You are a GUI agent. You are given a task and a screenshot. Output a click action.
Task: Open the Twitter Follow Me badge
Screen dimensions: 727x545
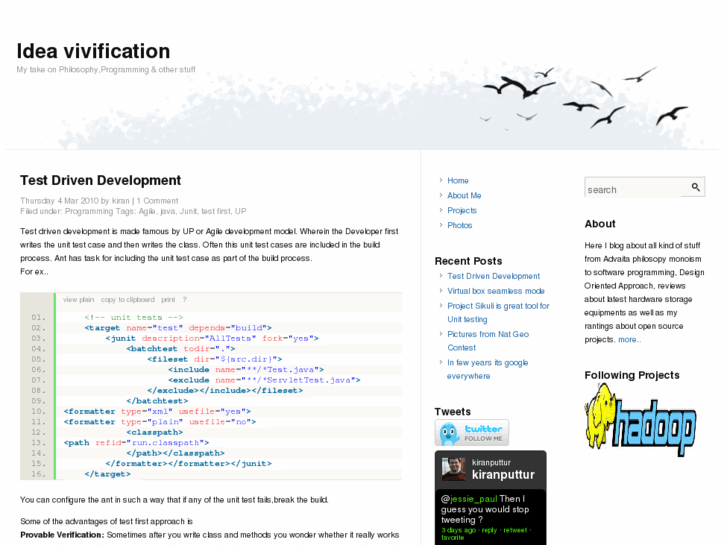[472, 433]
